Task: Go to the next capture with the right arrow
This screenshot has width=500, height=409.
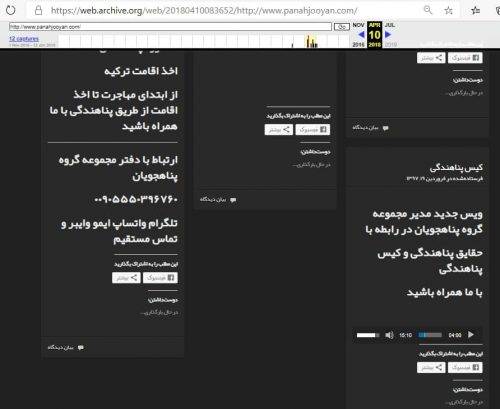Action: click(388, 34)
